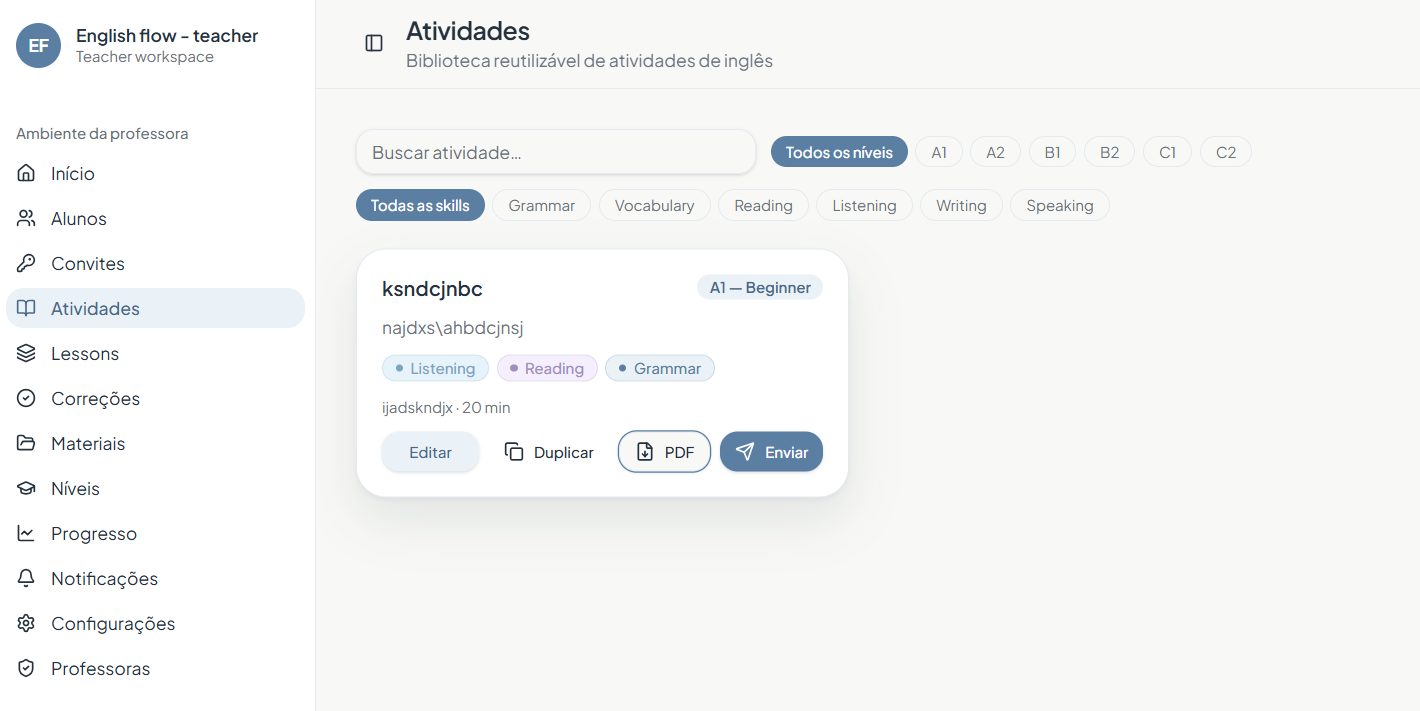Click the Buscar atividade search field
Viewport: 1420px width, 711px height.
point(556,152)
